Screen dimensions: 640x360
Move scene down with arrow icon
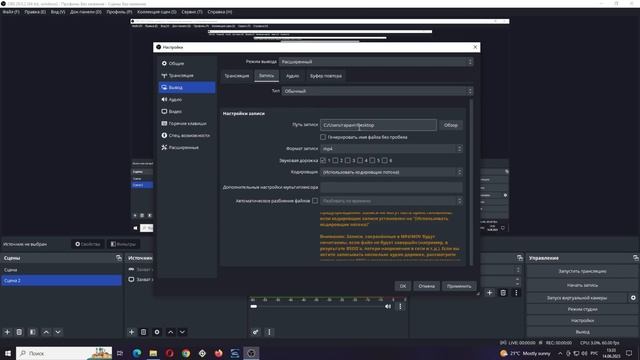pos(58,332)
